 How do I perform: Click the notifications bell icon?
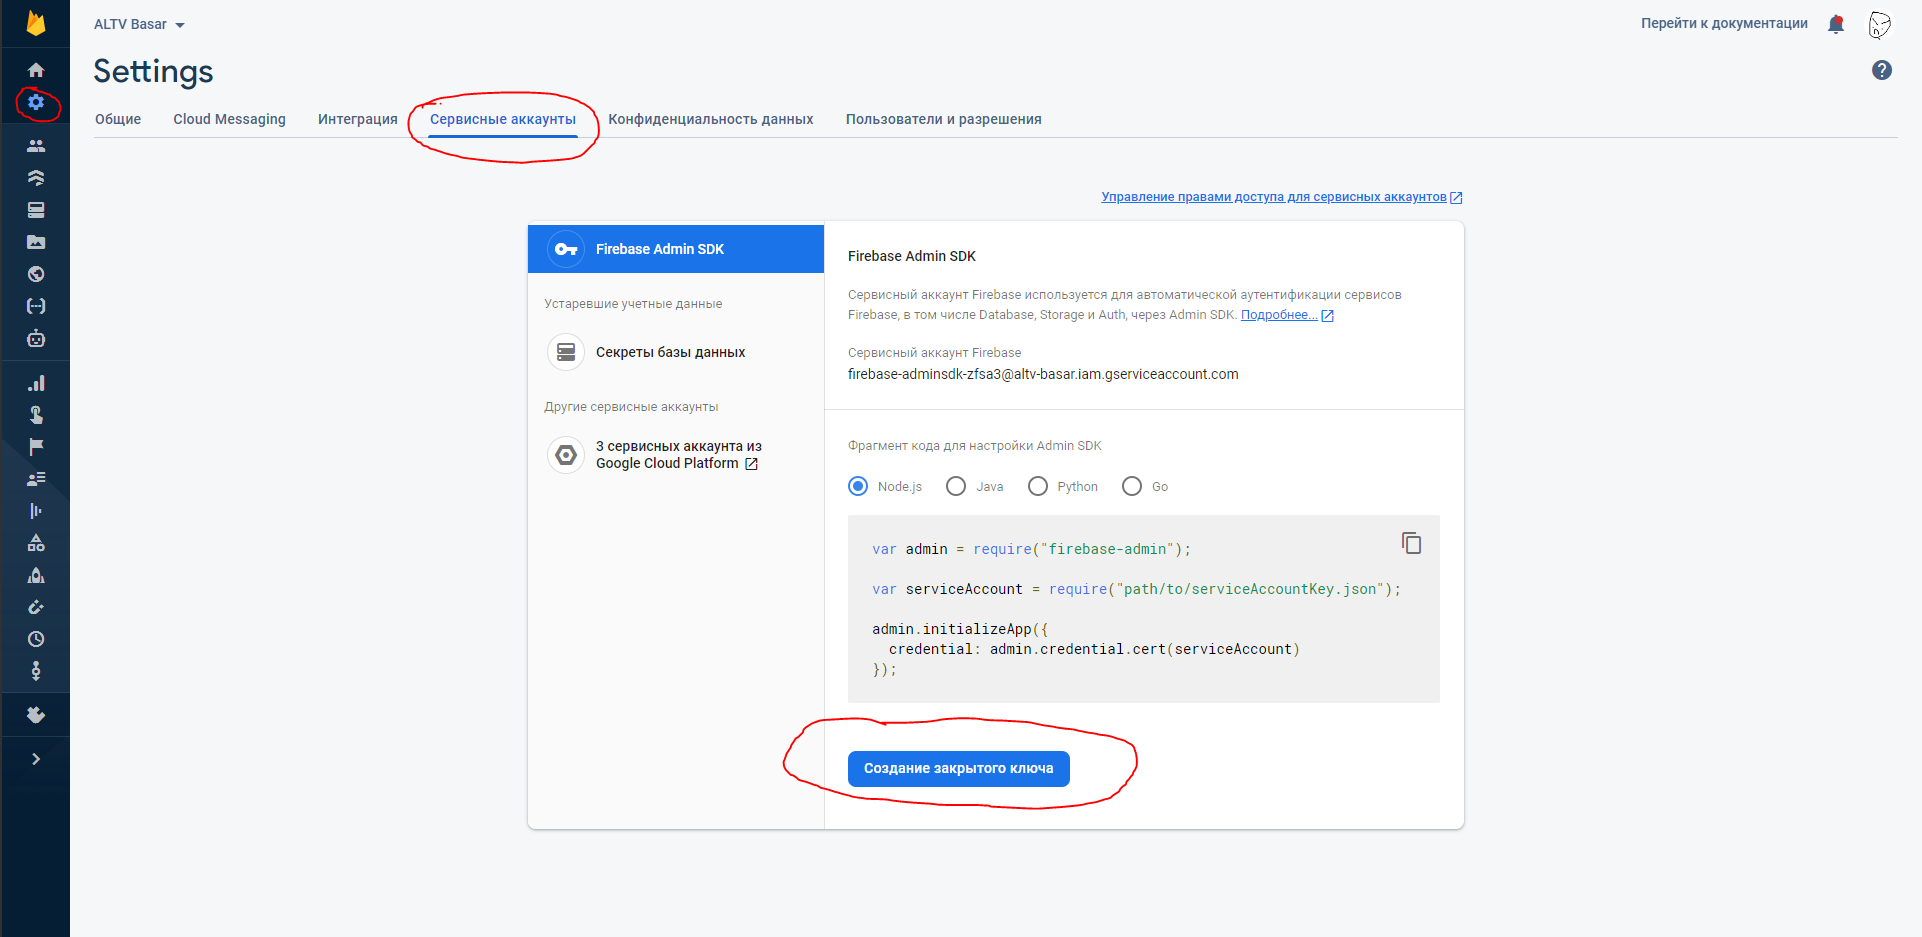[x=1836, y=24]
